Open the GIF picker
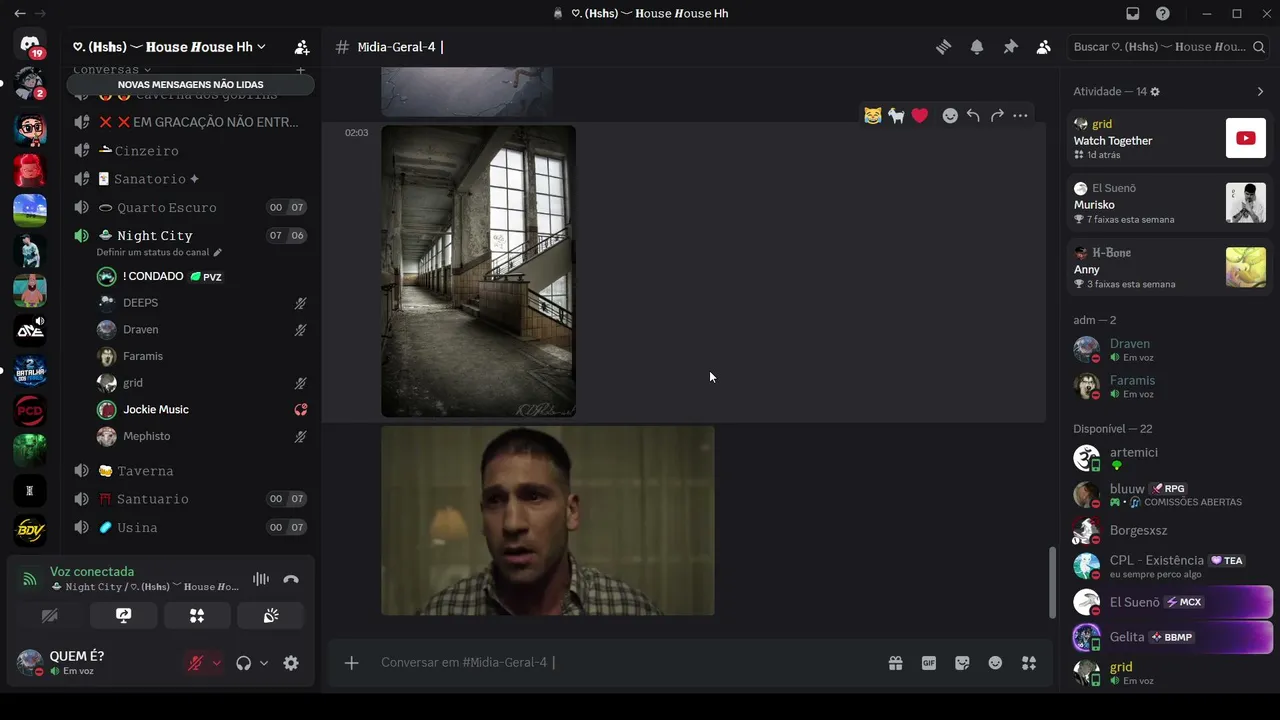Screen dimensions: 1280x720 coord(929,663)
